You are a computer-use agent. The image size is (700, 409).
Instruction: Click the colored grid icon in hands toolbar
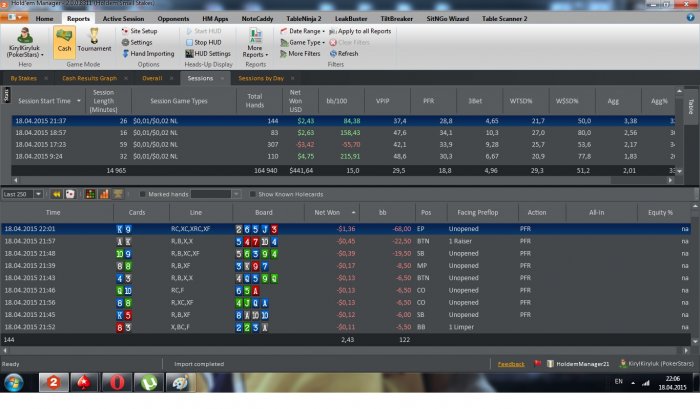(x=90, y=194)
